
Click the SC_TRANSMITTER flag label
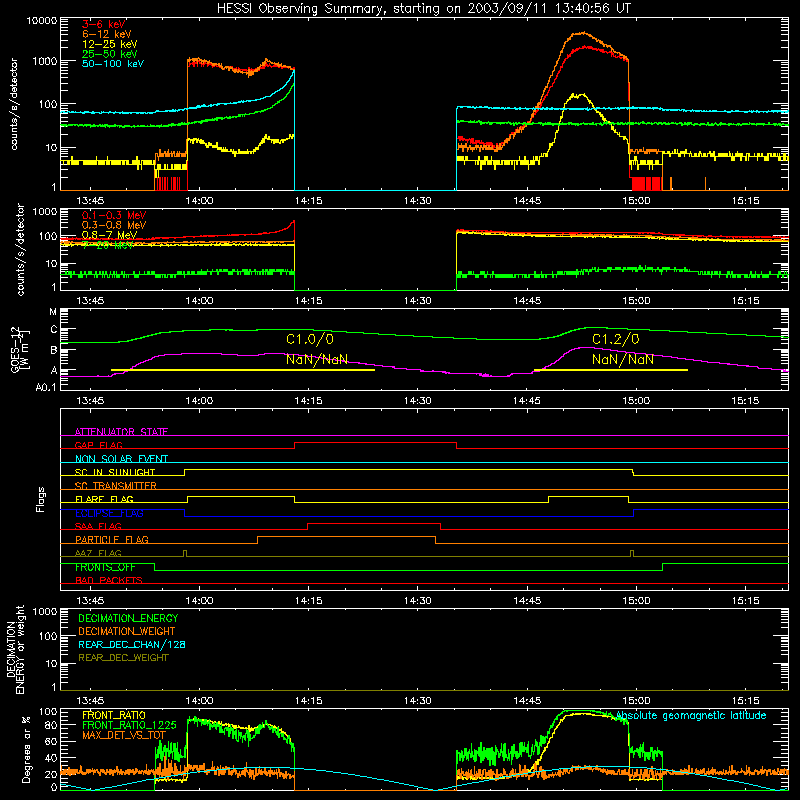click(116, 486)
